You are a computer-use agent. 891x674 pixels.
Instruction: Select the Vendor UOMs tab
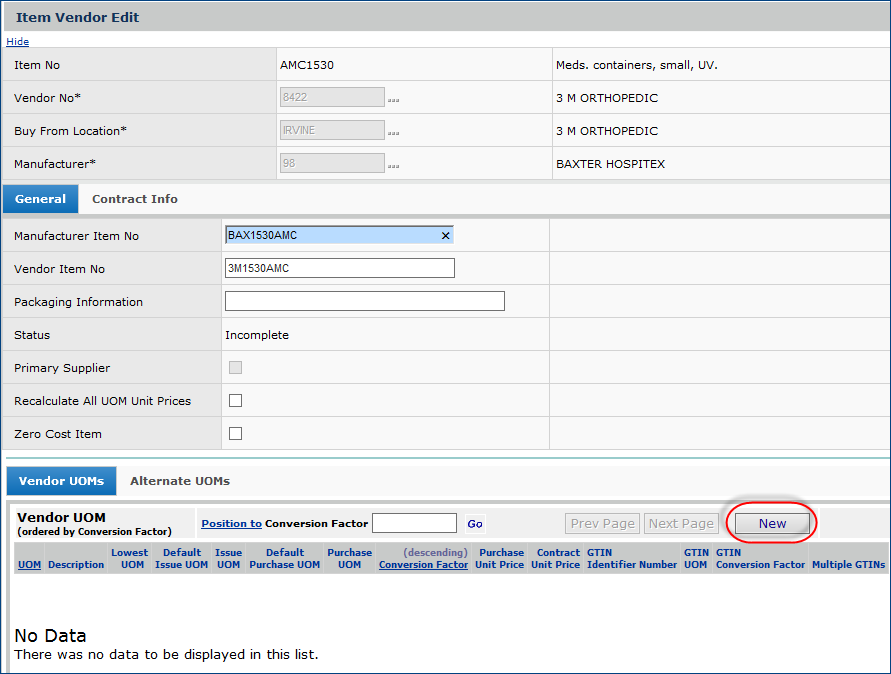(61, 481)
